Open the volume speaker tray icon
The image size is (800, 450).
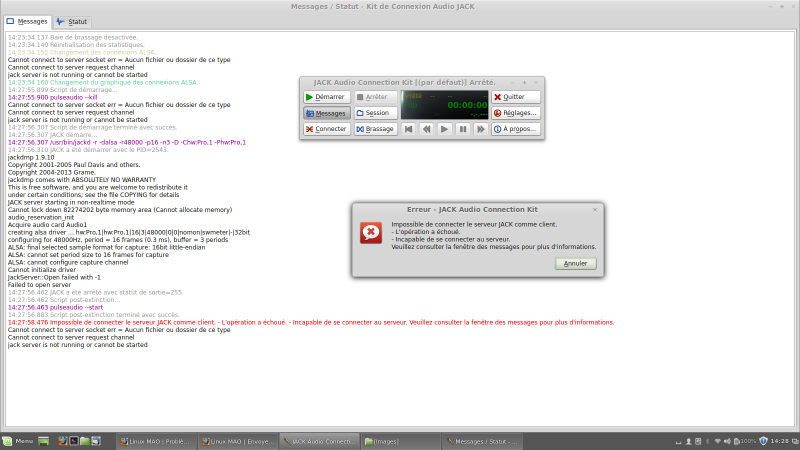(x=727, y=441)
